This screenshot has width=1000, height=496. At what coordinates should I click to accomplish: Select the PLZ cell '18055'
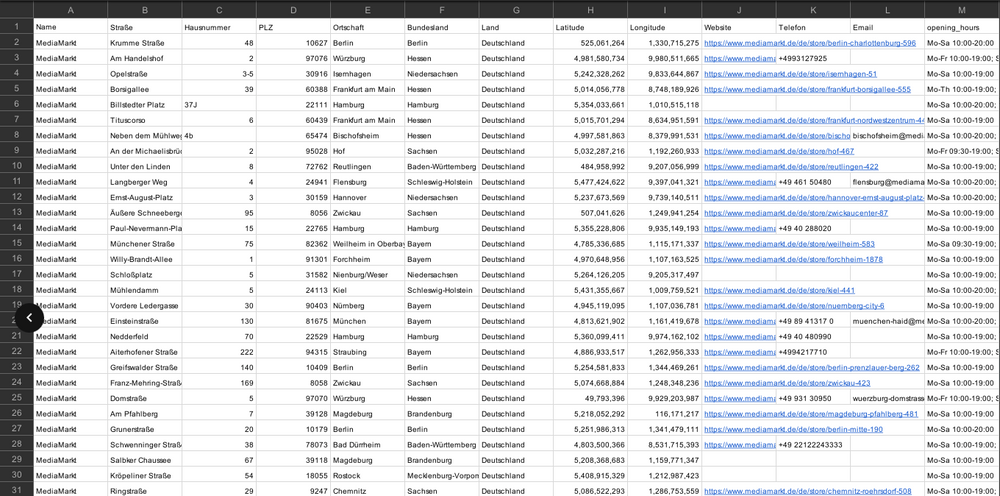[x=293, y=476]
